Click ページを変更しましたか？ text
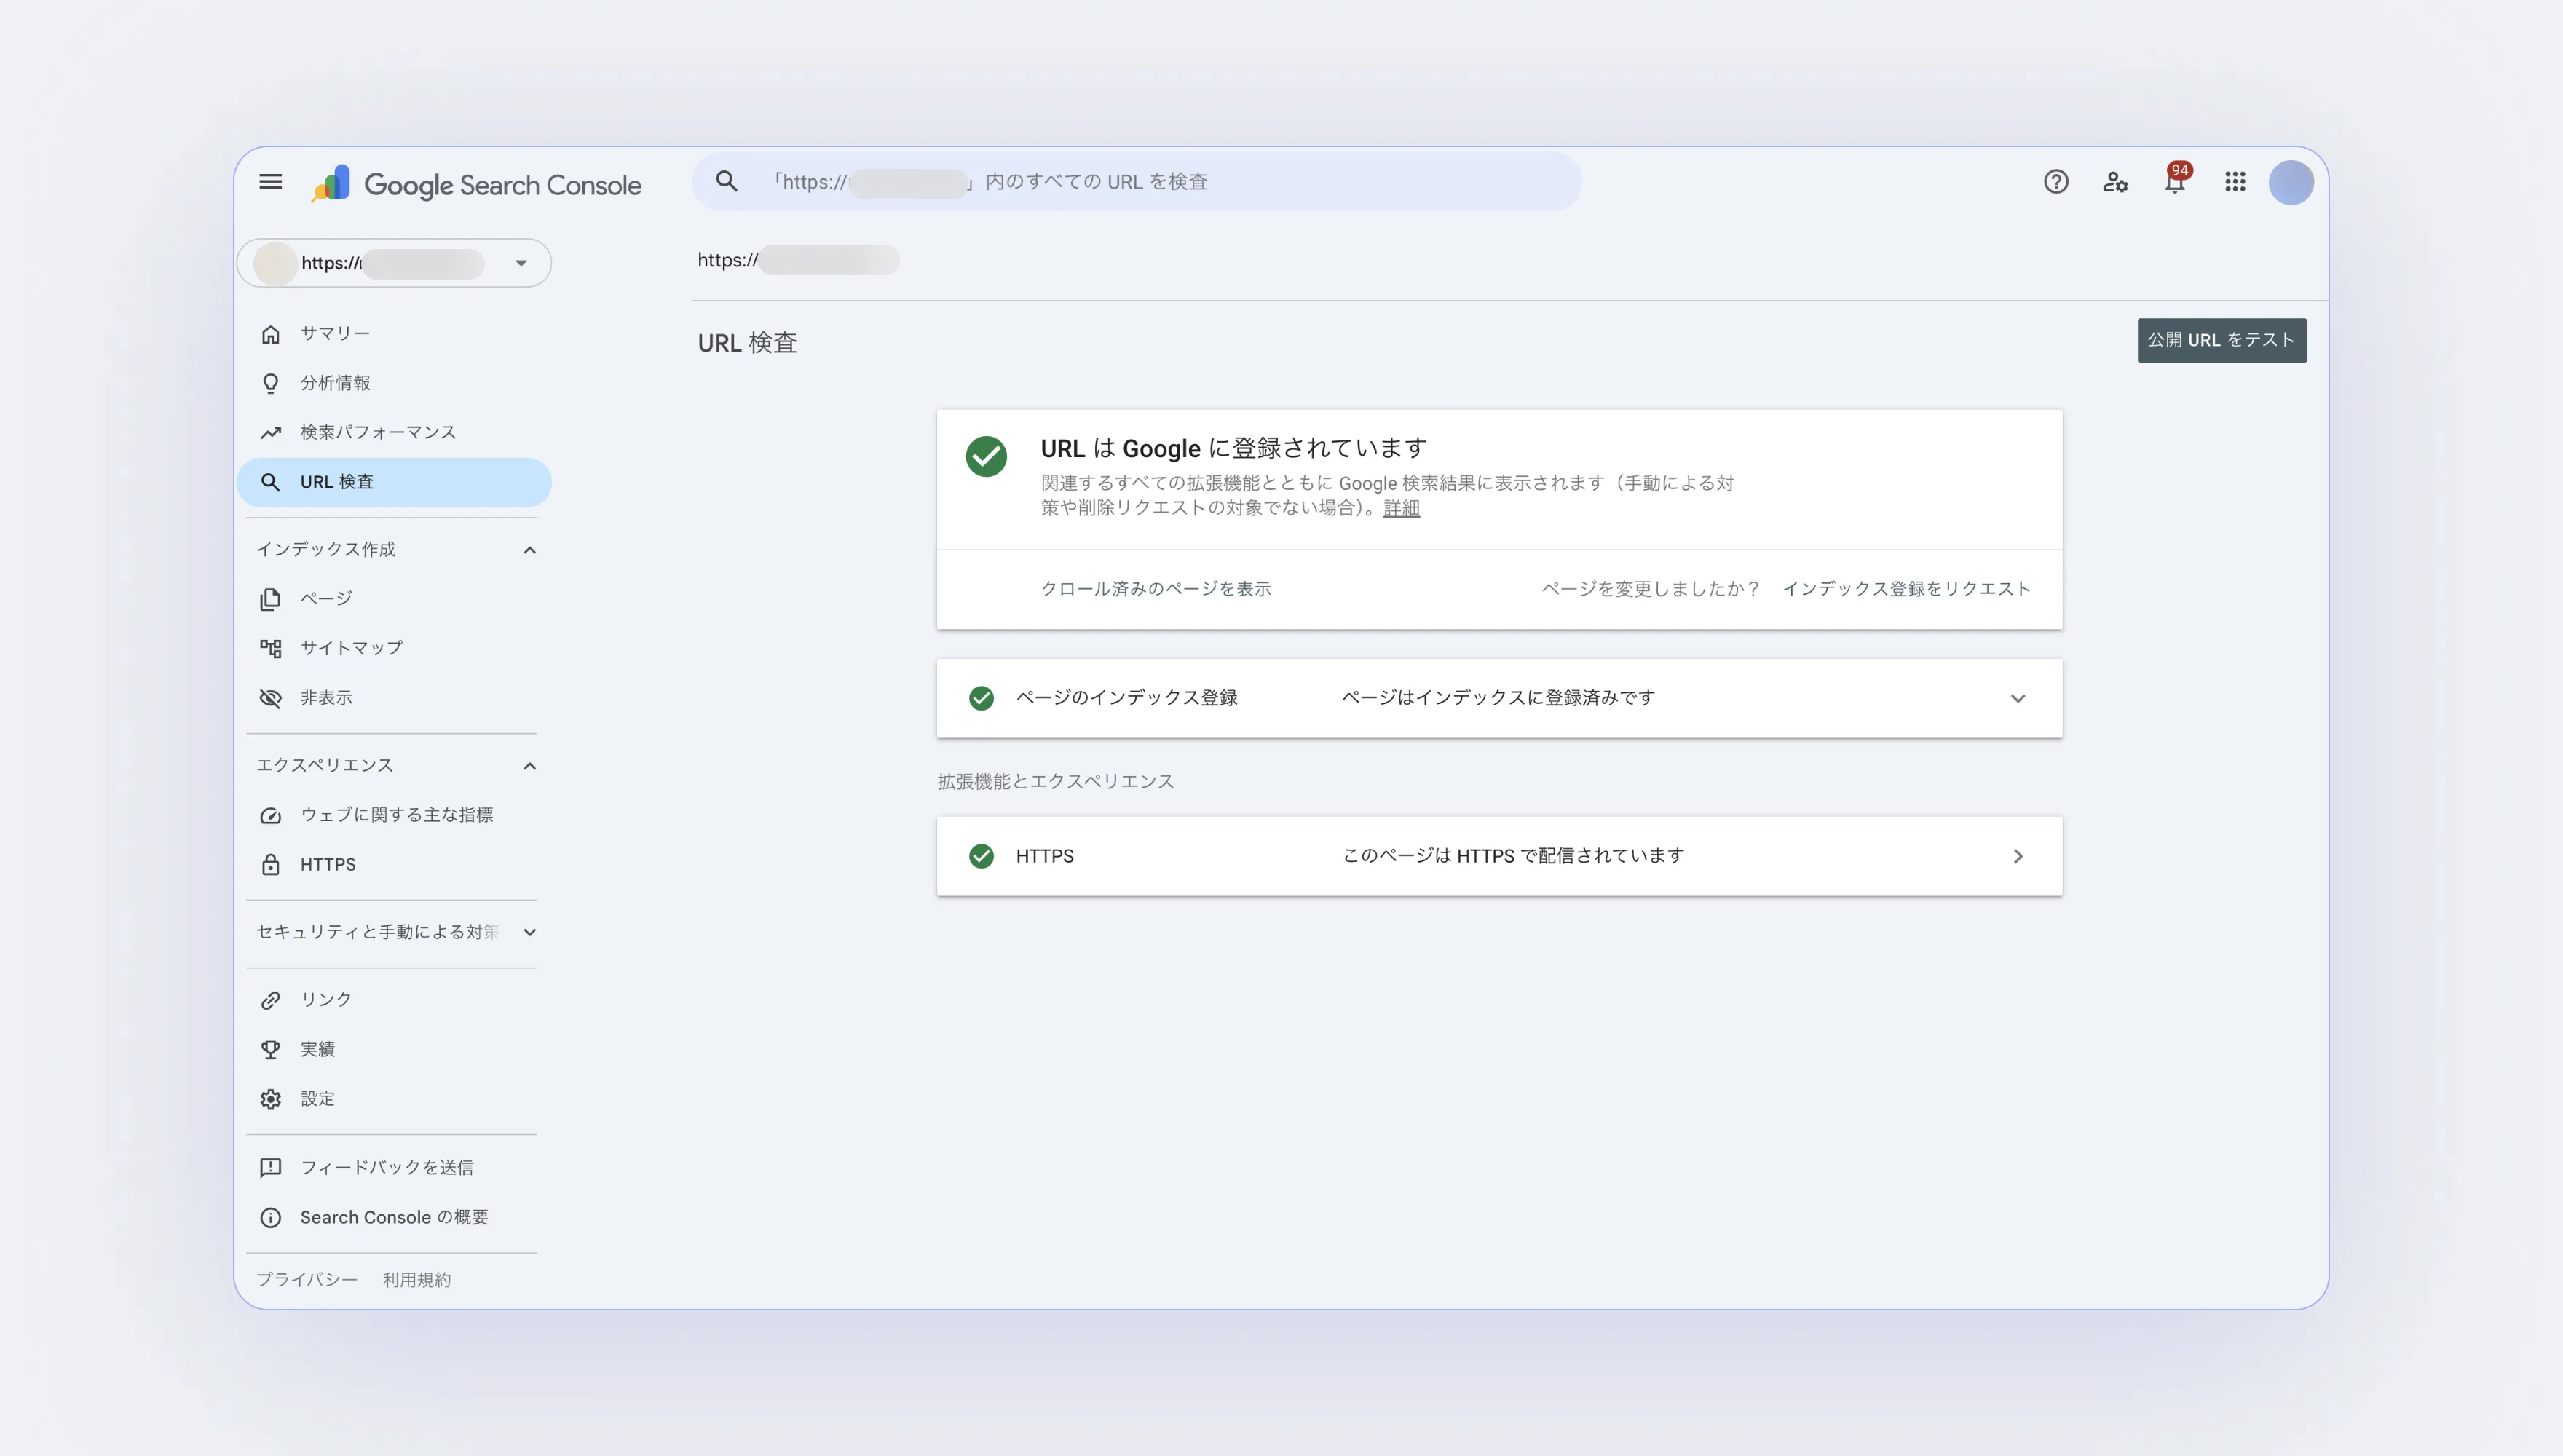 pyautogui.click(x=1650, y=589)
